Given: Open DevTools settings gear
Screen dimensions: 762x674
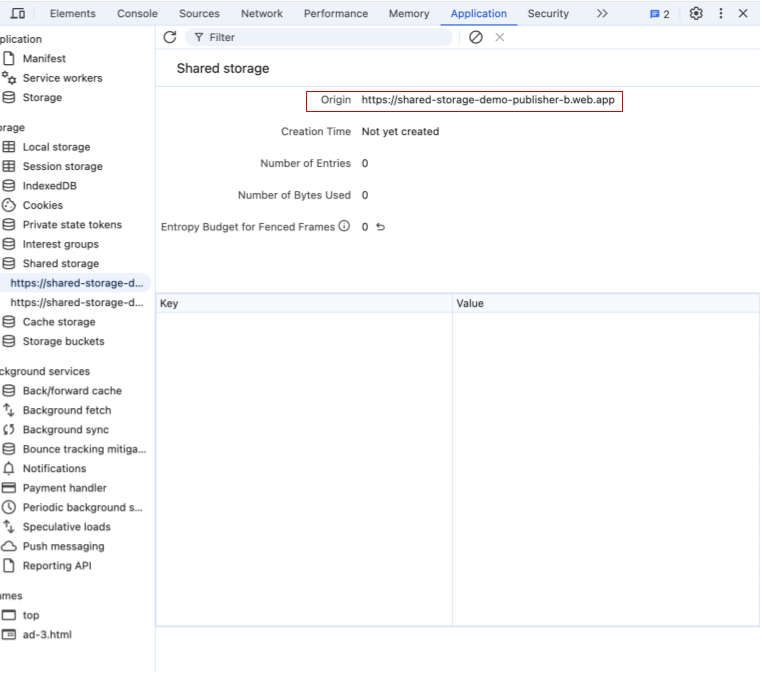Looking at the screenshot, I should coord(697,14).
